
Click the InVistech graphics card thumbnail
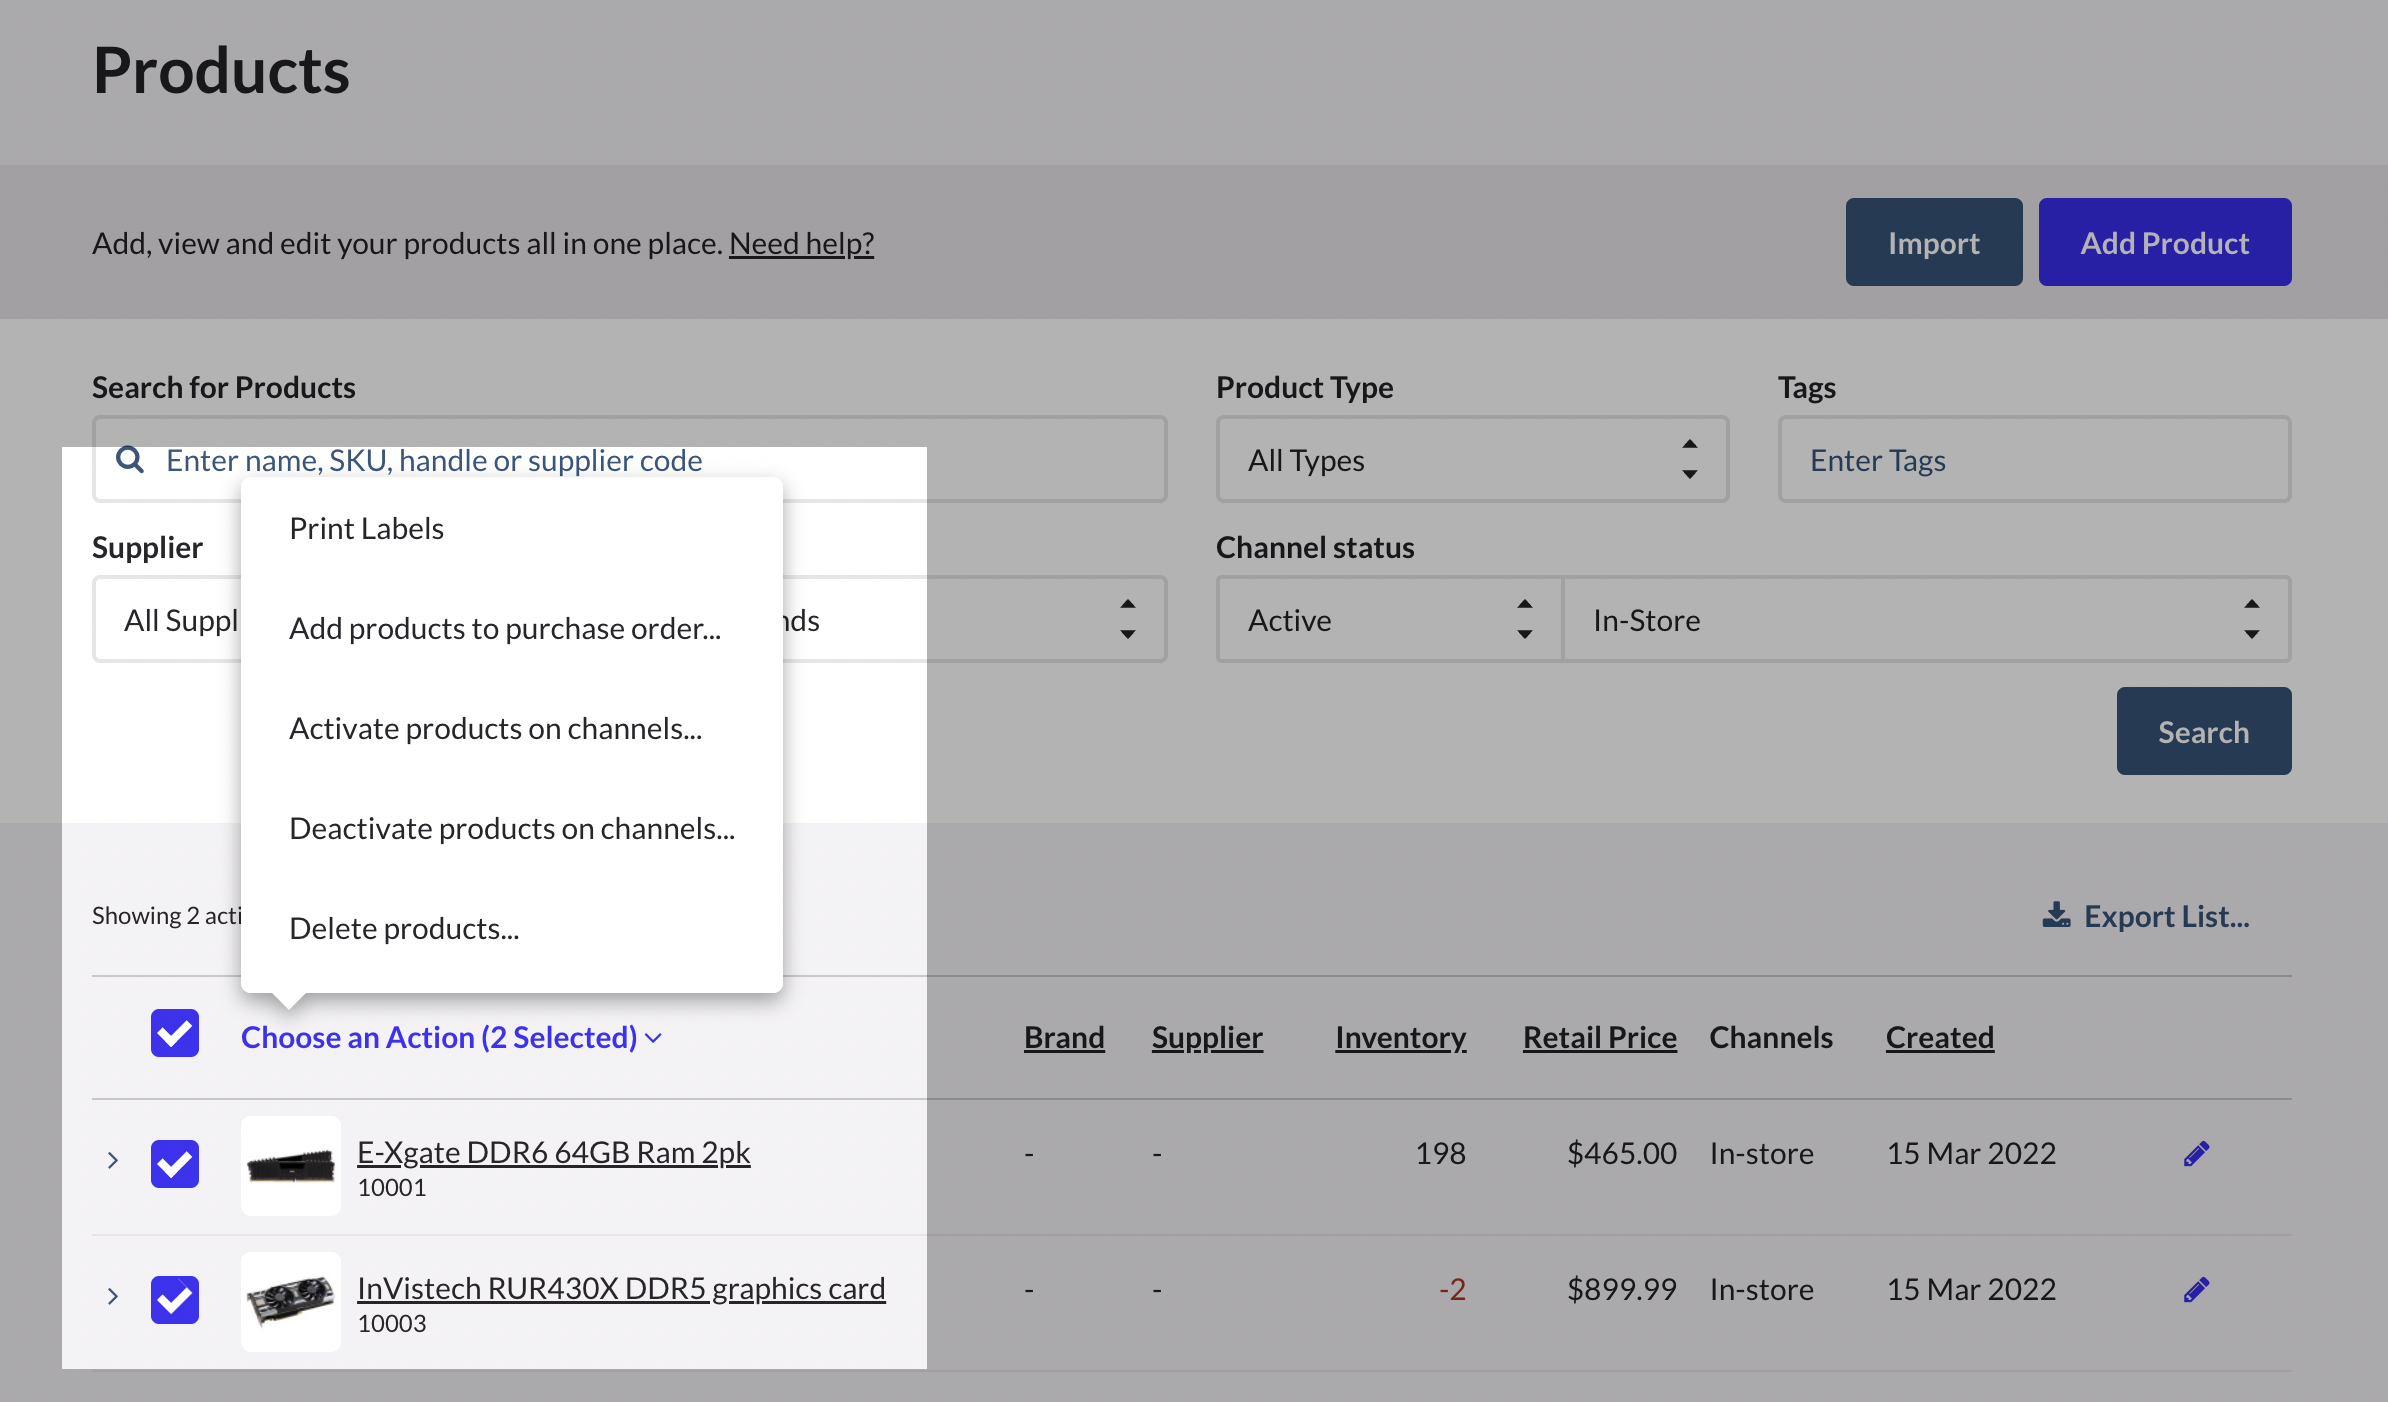pyautogui.click(x=291, y=1302)
